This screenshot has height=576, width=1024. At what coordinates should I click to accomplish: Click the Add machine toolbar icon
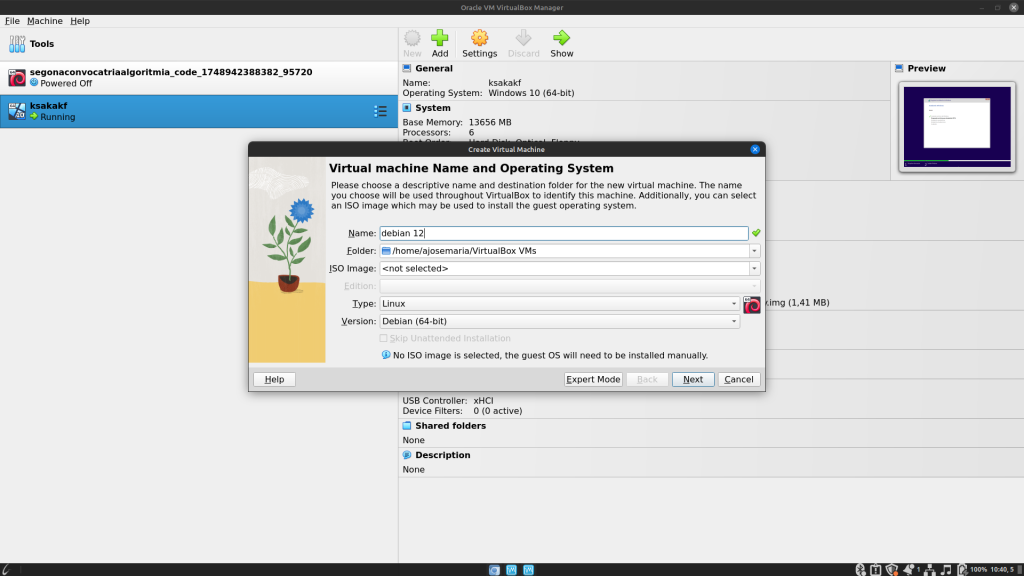pos(440,38)
